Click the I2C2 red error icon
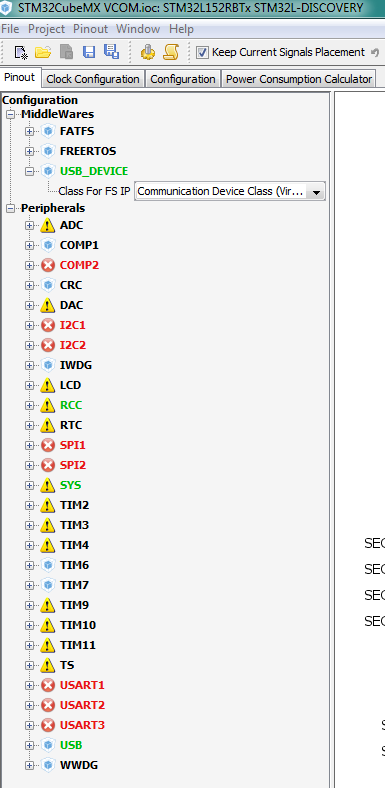The height and width of the screenshot is (788, 390). 48,345
